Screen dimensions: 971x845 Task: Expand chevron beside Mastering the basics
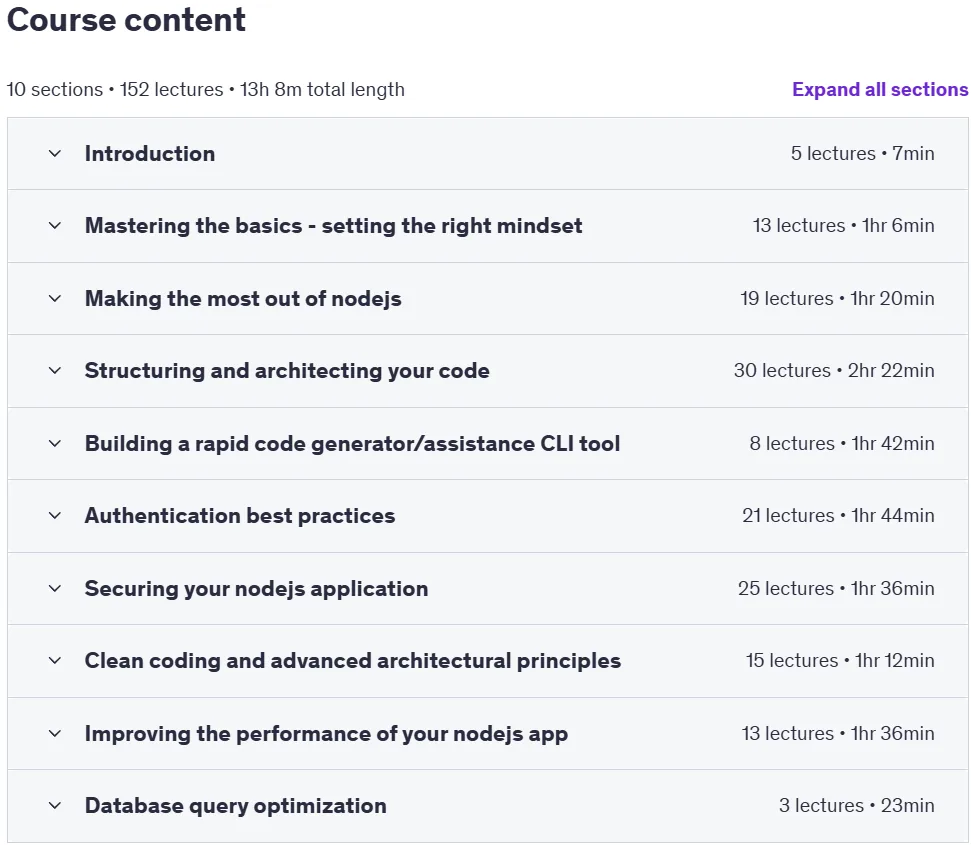(x=54, y=226)
